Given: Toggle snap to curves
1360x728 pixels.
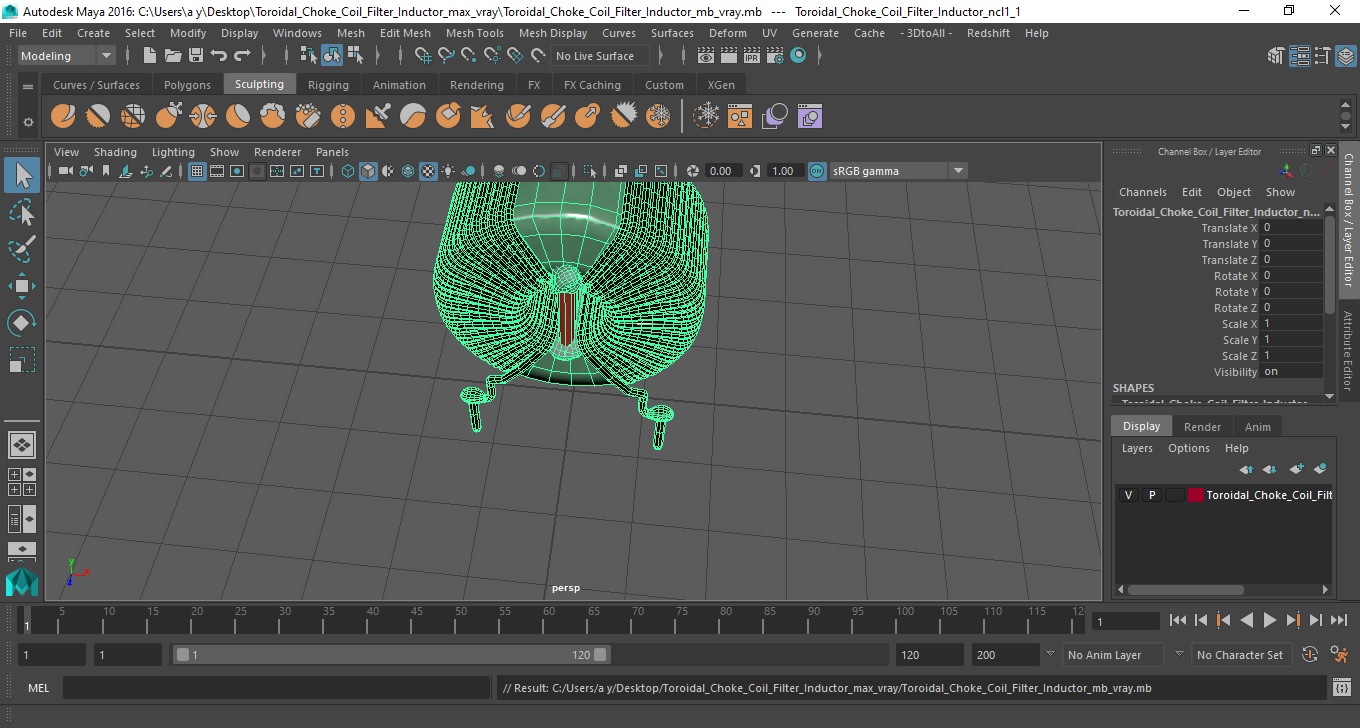Looking at the screenshot, I should (x=446, y=56).
